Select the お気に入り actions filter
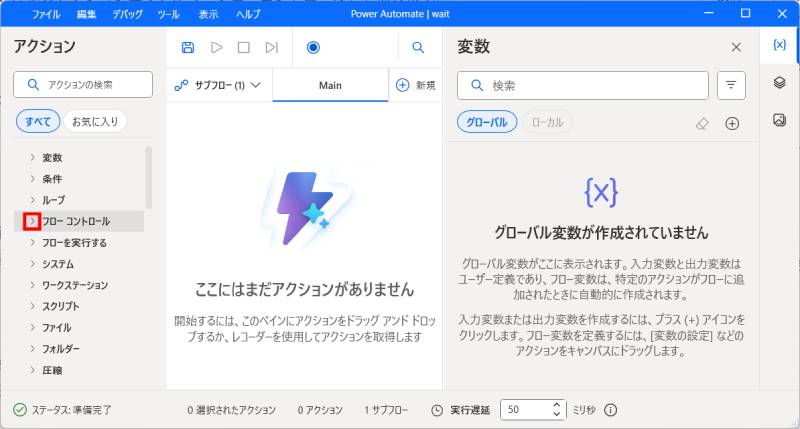Viewport: 800px width, 429px height. [x=94, y=122]
